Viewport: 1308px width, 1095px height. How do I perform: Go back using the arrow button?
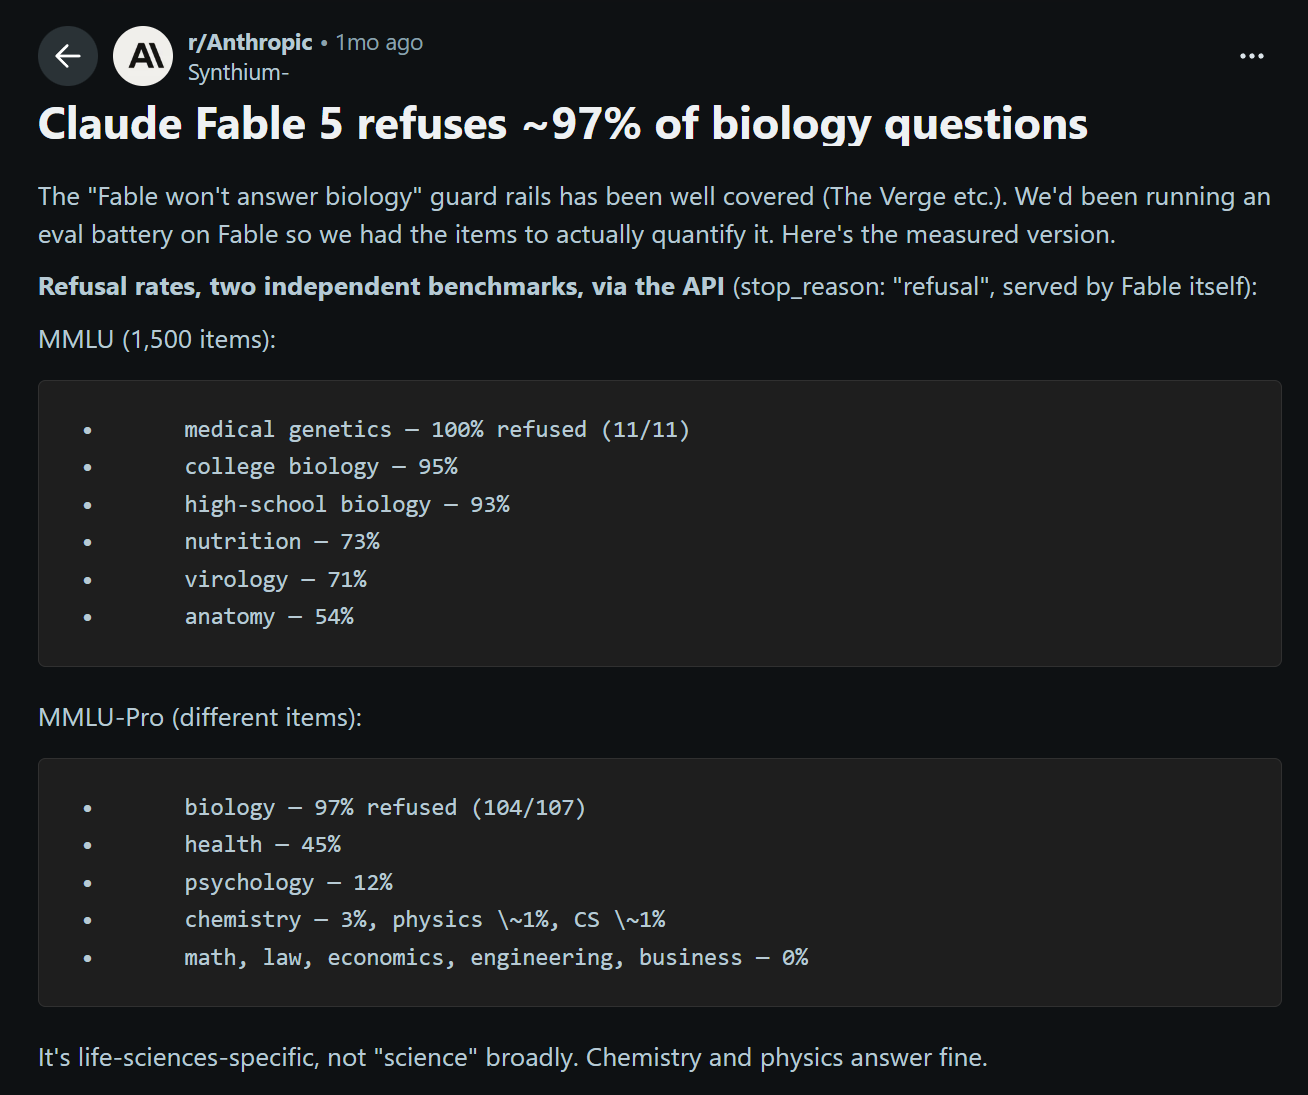(67, 56)
